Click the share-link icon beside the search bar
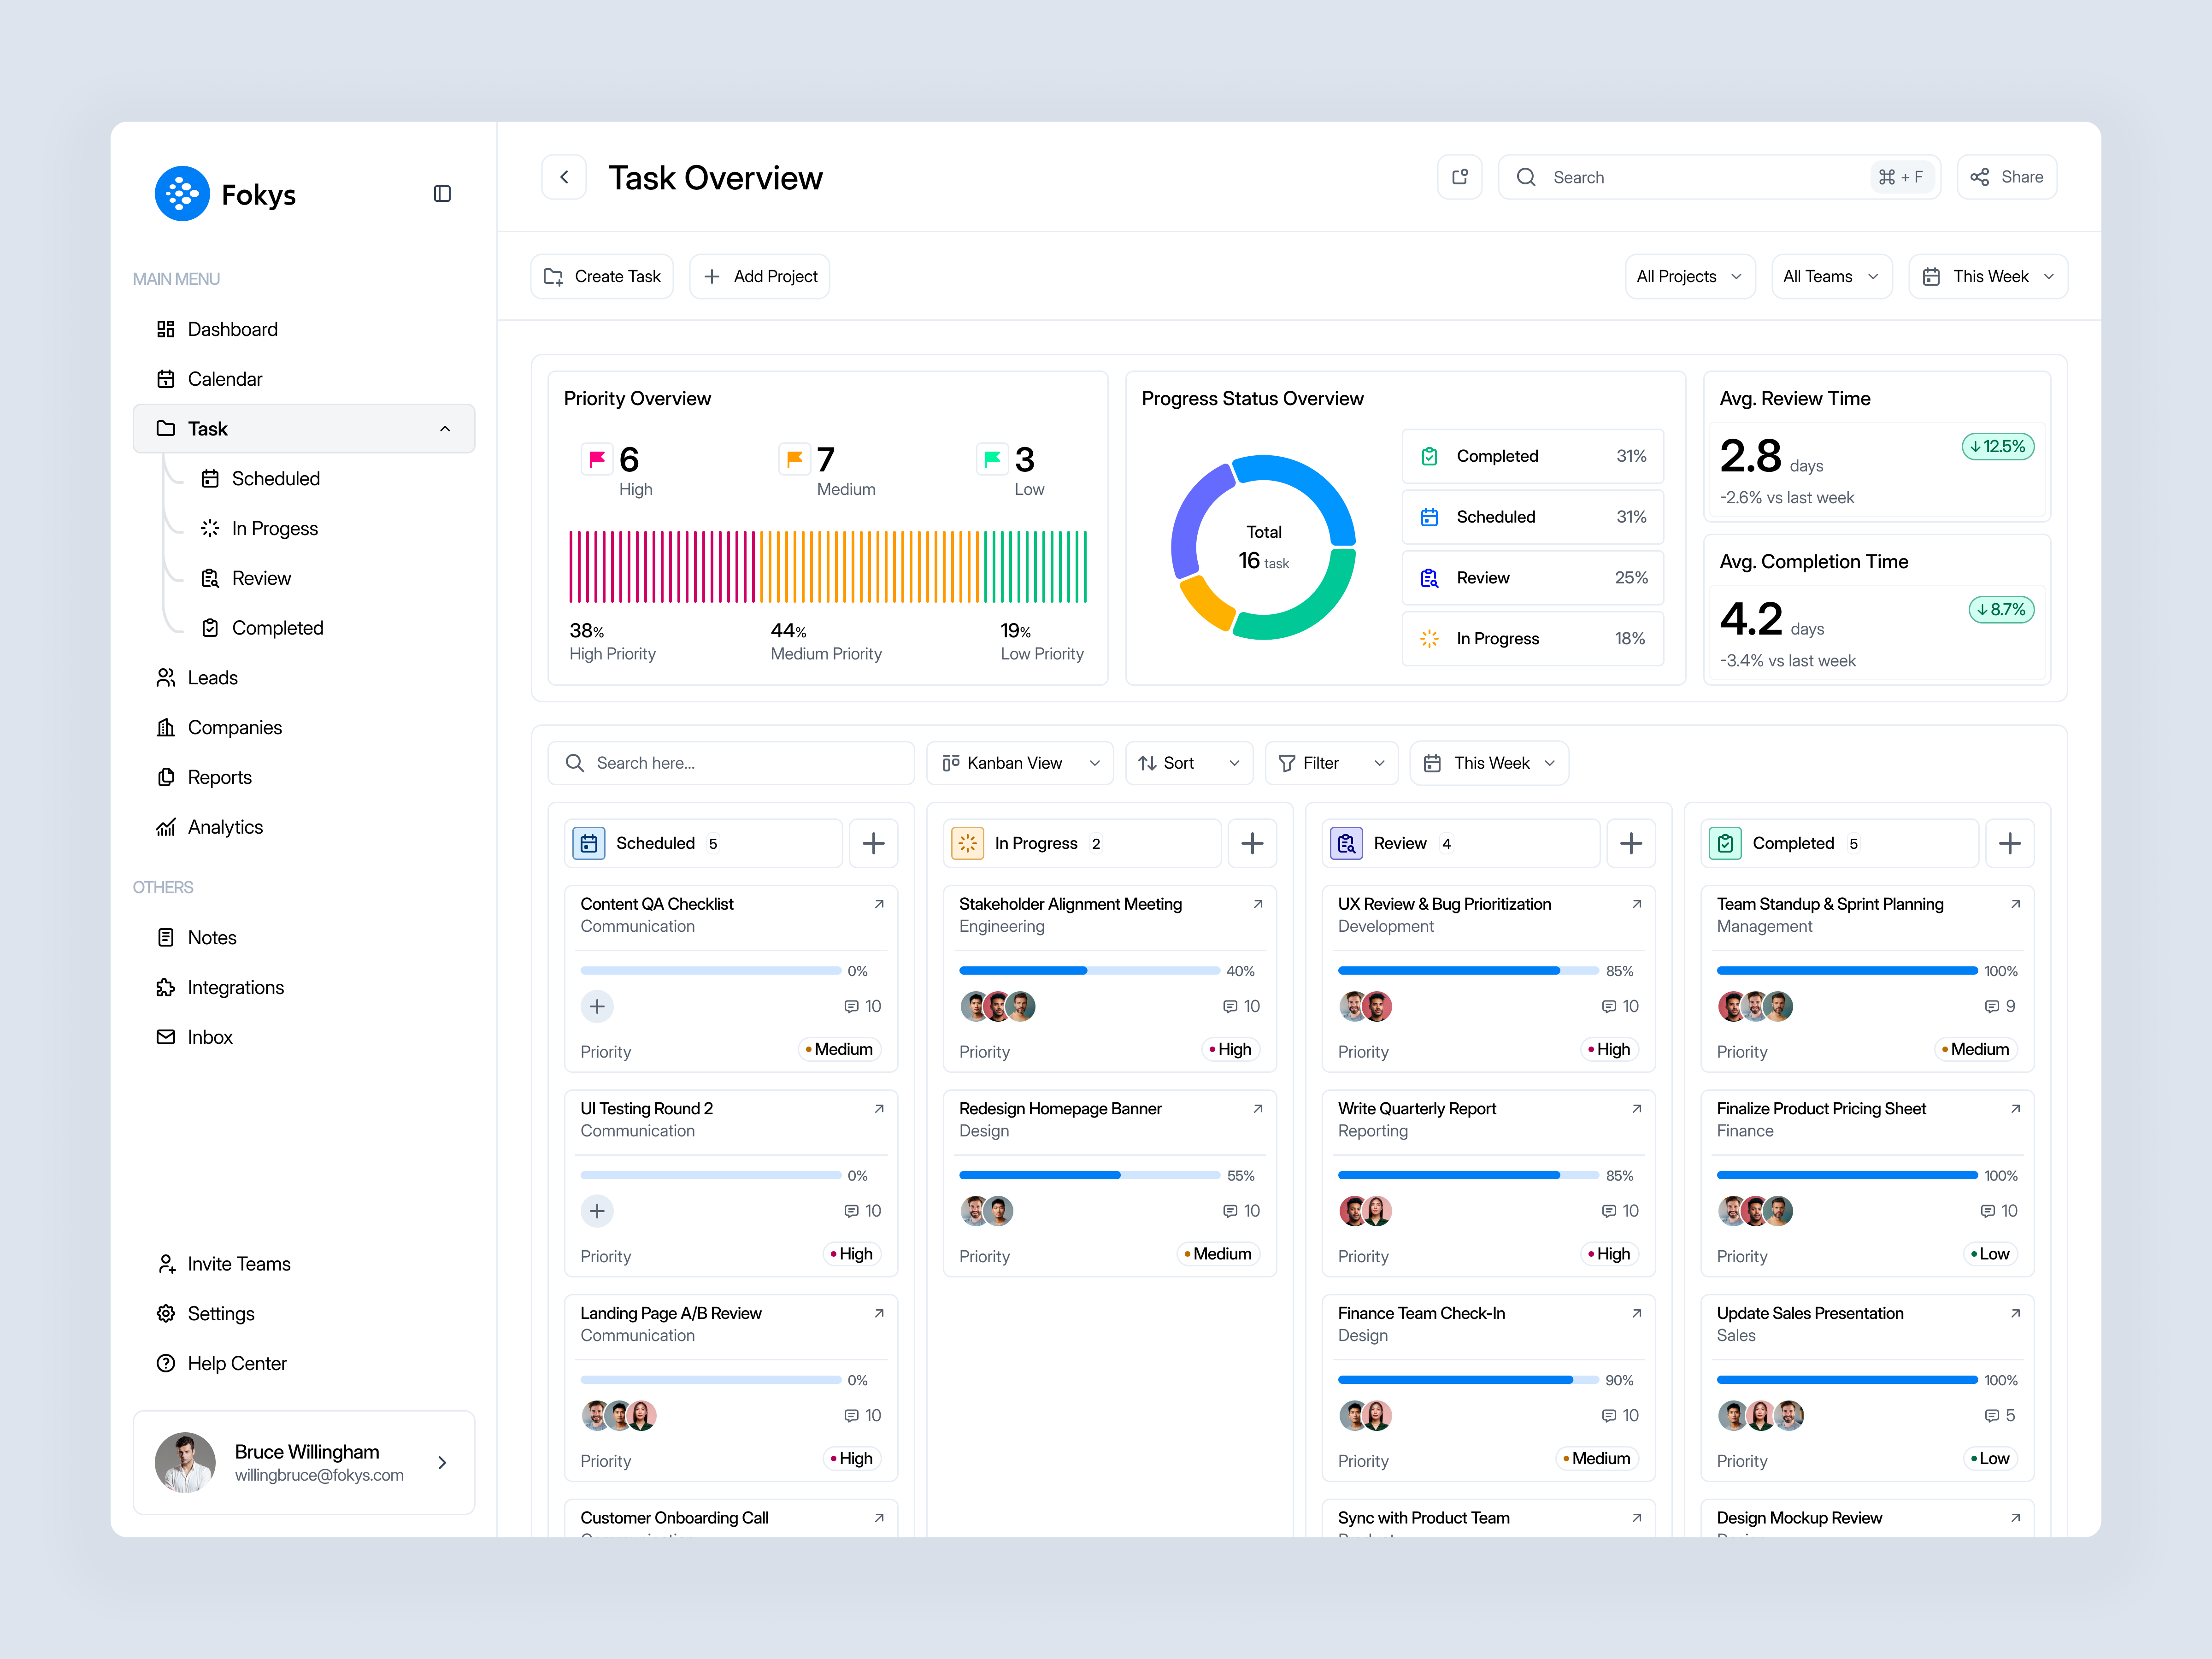 (1460, 176)
